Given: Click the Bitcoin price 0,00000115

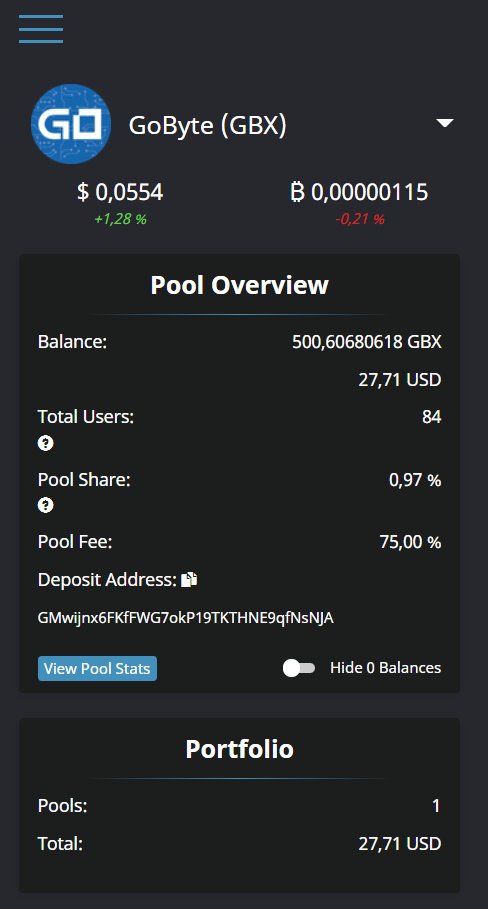Looking at the screenshot, I should tap(359, 192).
